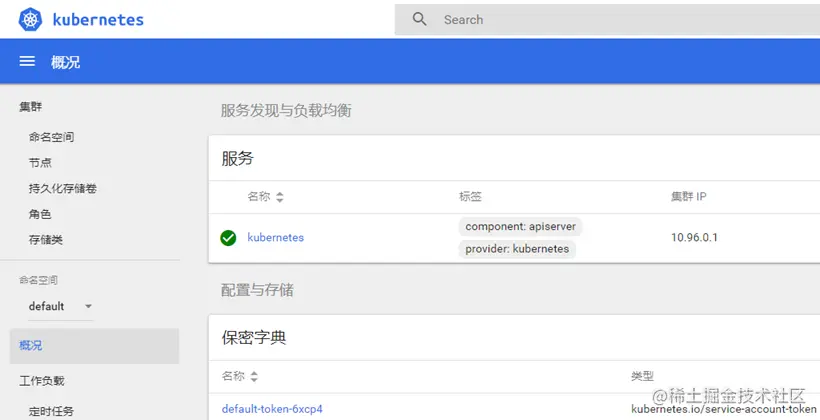Screen dimensions: 820x420
Task: Click the 配置与存储 section heading
Action: coord(257,290)
